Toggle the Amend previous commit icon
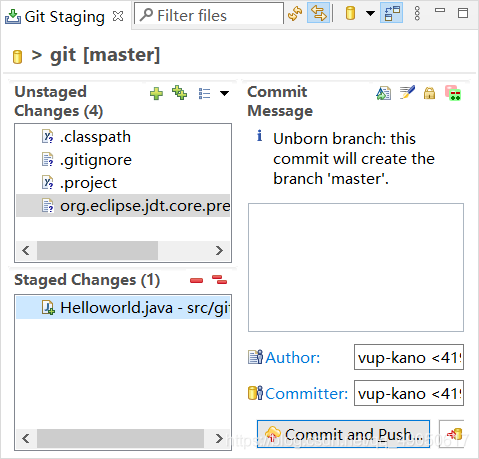This screenshot has height=459, width=479. tap(384, 93)
